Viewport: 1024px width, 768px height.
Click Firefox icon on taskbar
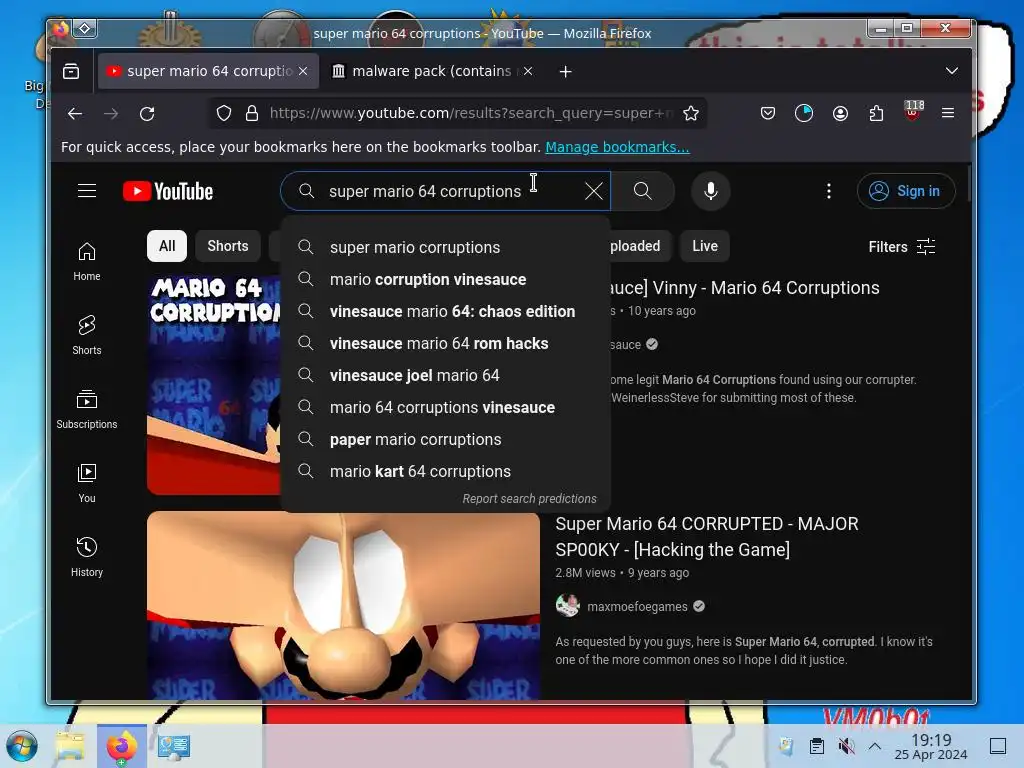coord(121,746)
